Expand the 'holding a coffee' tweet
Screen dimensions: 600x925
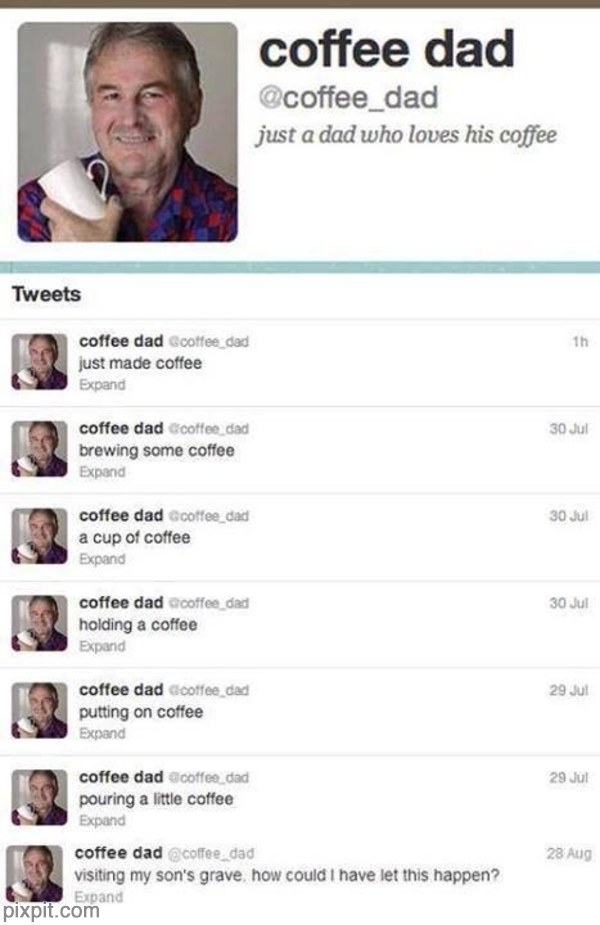tap(102, 646)
